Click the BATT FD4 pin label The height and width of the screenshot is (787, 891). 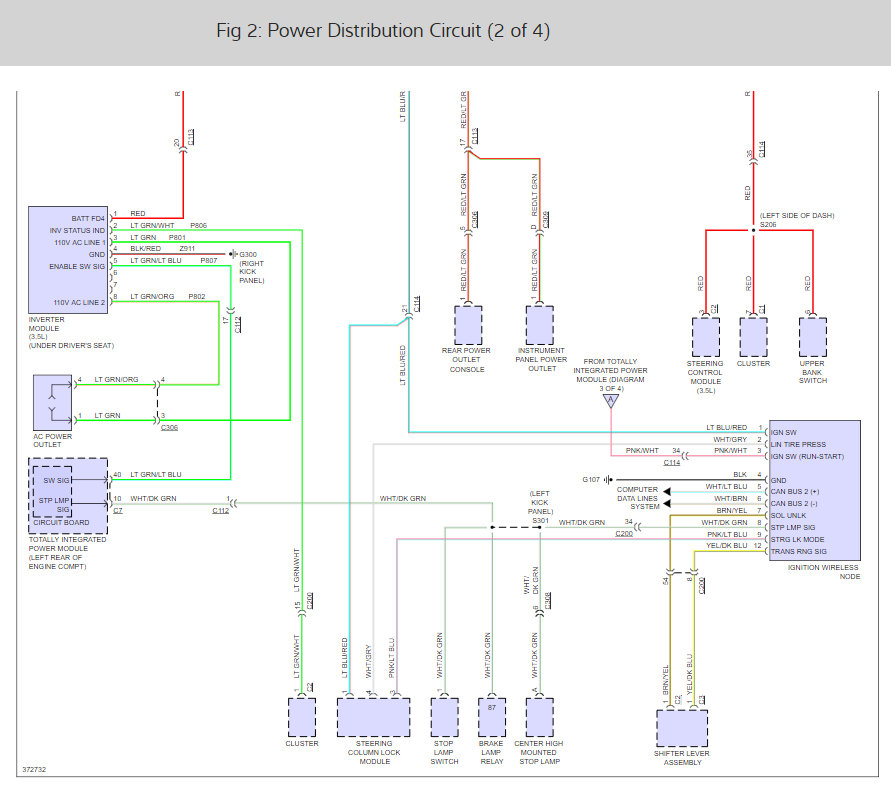pyautogui.click(x=88, y=218)
